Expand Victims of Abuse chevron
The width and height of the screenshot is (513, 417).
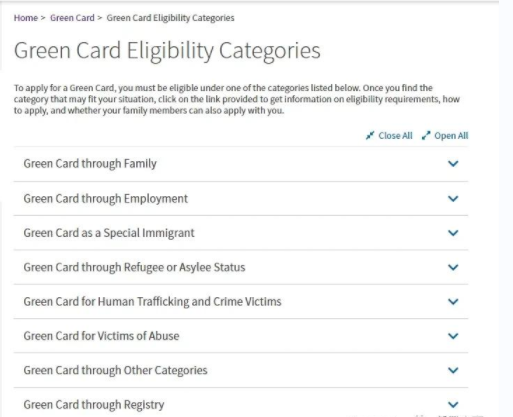pos(453,336)
